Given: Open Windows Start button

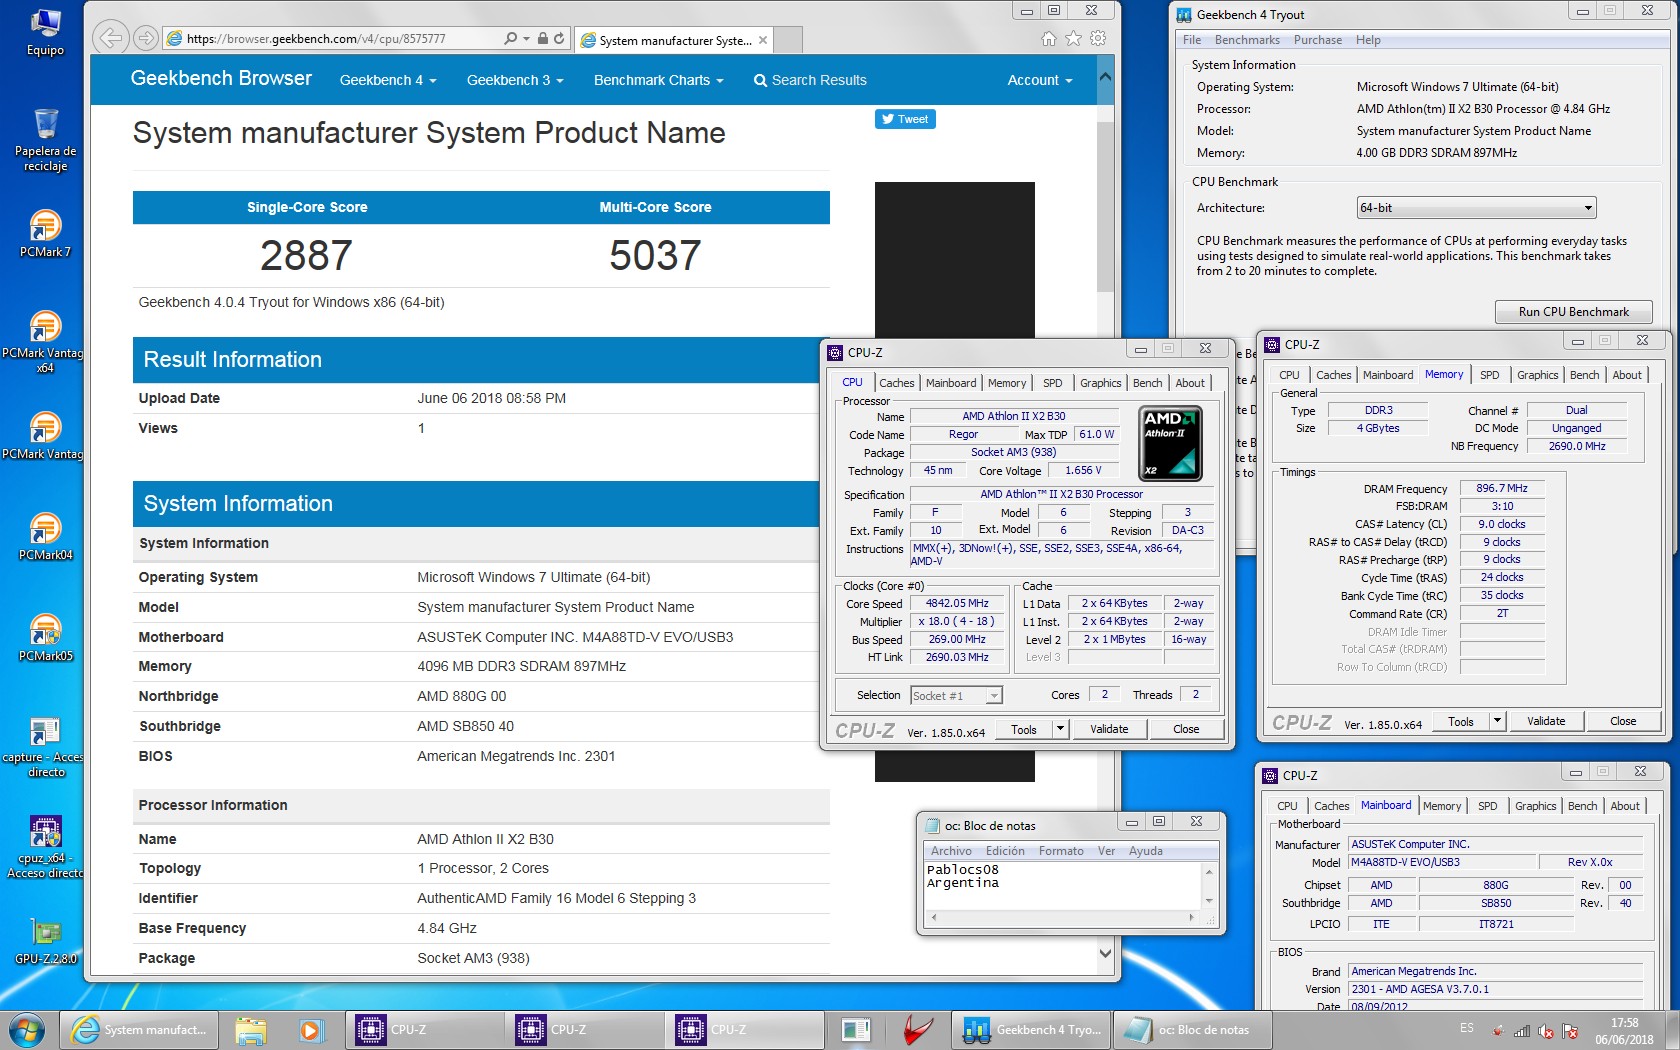Looking at the screenshot, I should pyautogui.click(x=27, y=1029).
